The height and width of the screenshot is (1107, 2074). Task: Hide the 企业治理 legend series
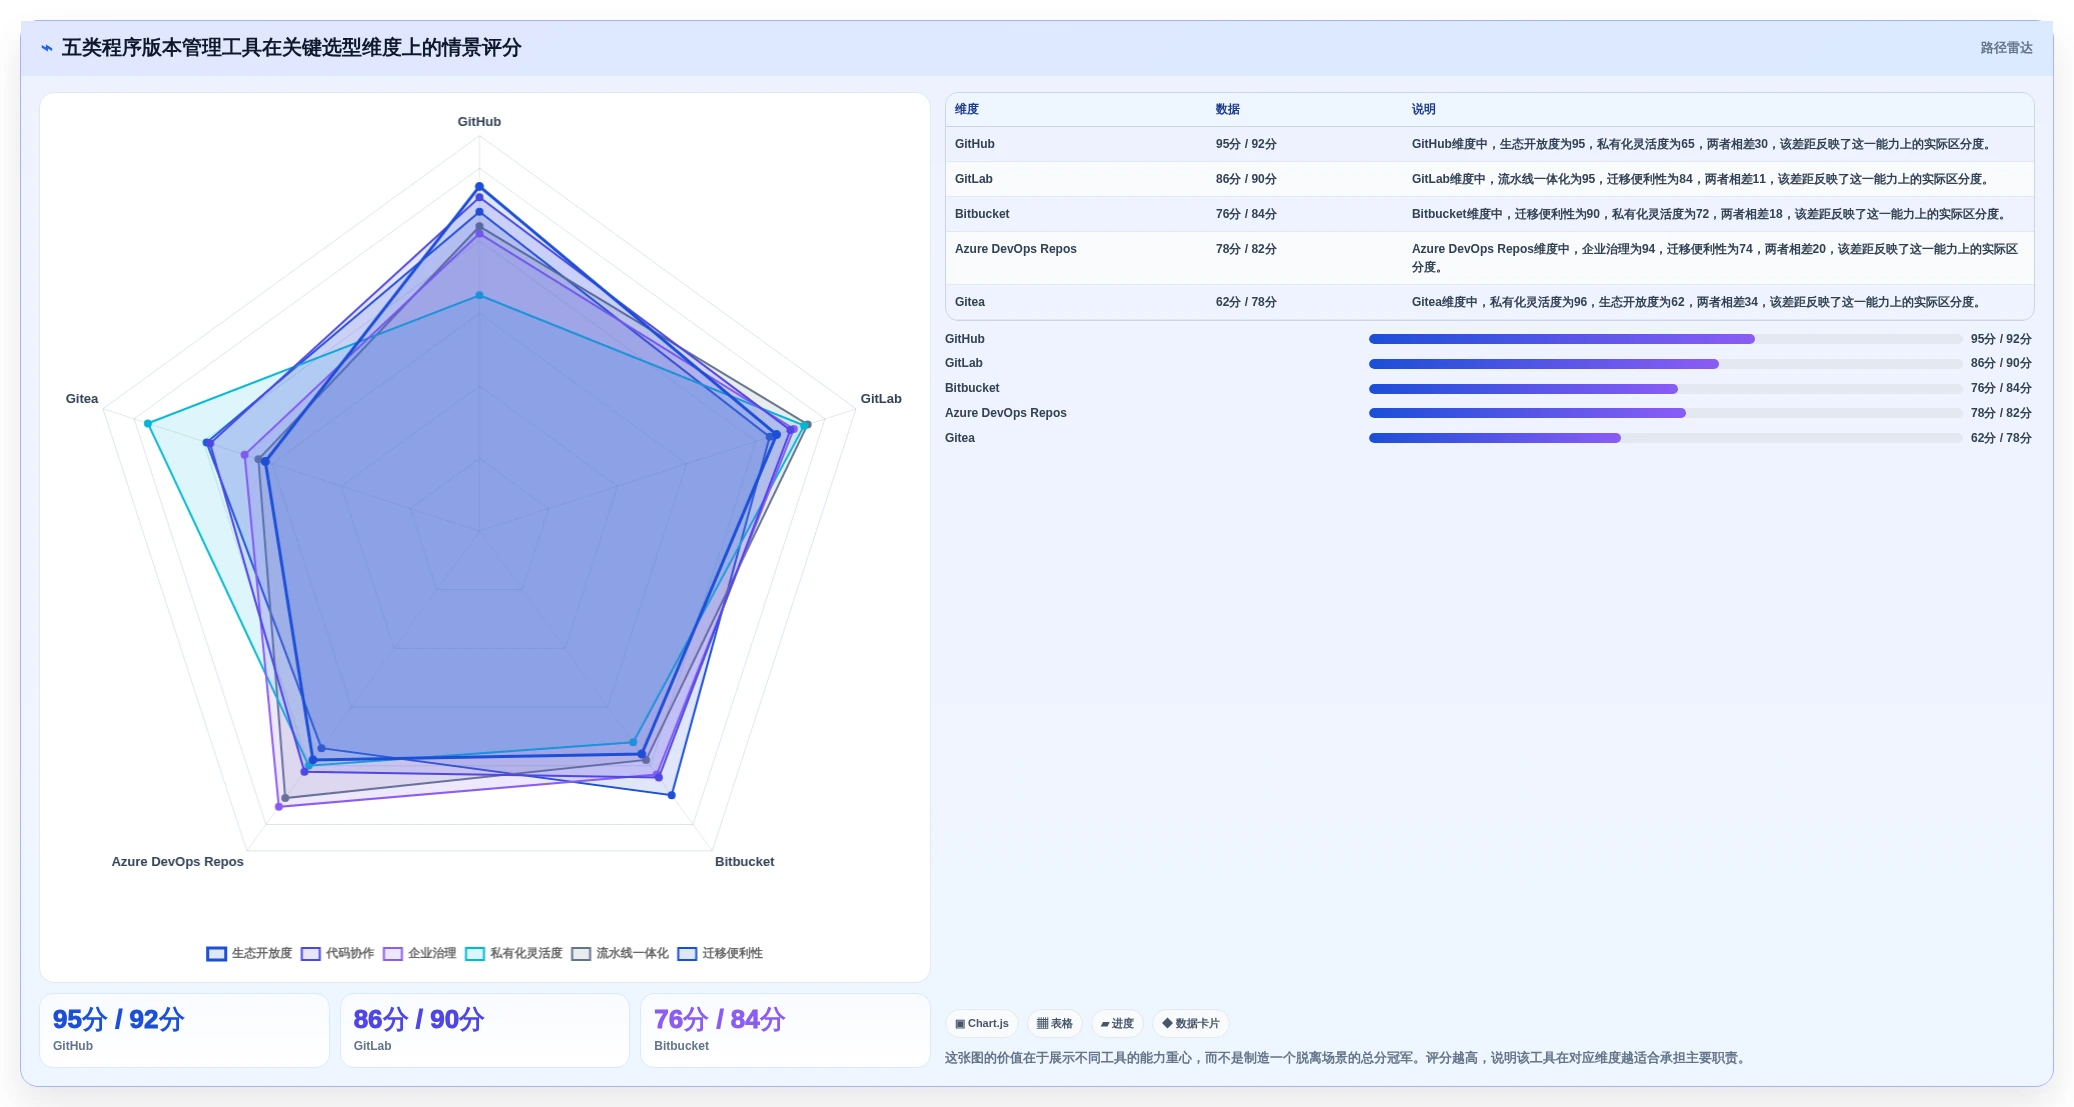click(x=419, y=953)
